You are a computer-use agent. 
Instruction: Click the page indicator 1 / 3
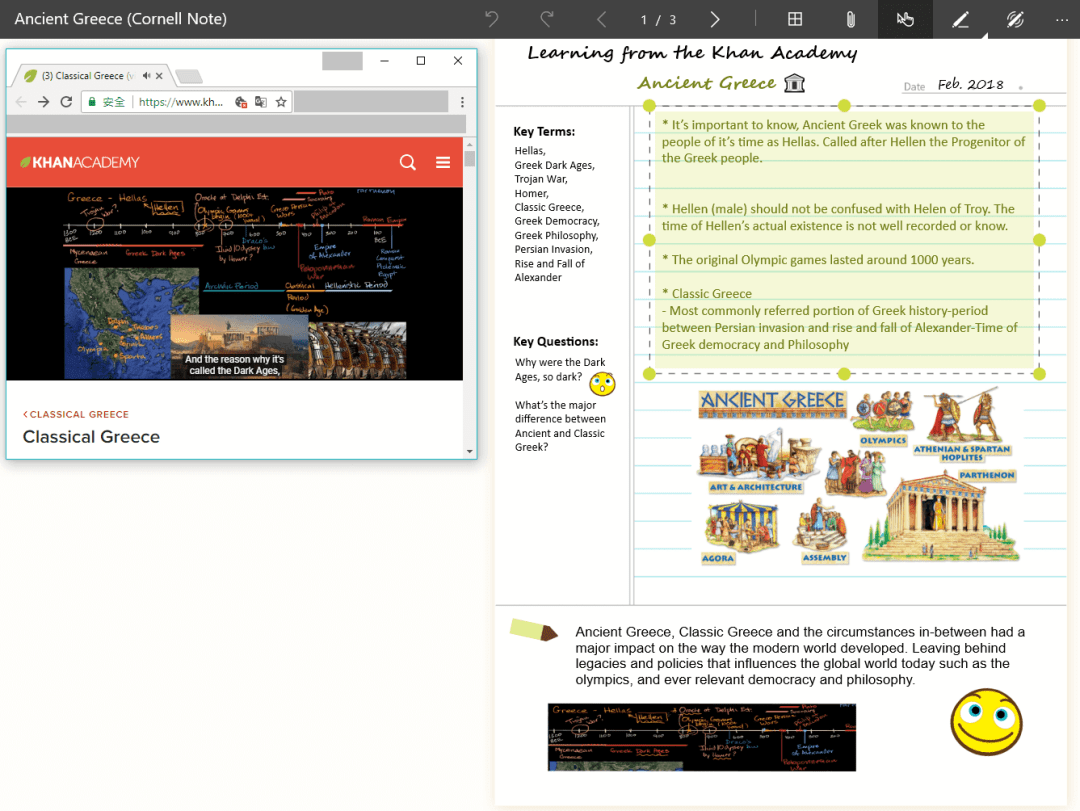tap(658, 20)
